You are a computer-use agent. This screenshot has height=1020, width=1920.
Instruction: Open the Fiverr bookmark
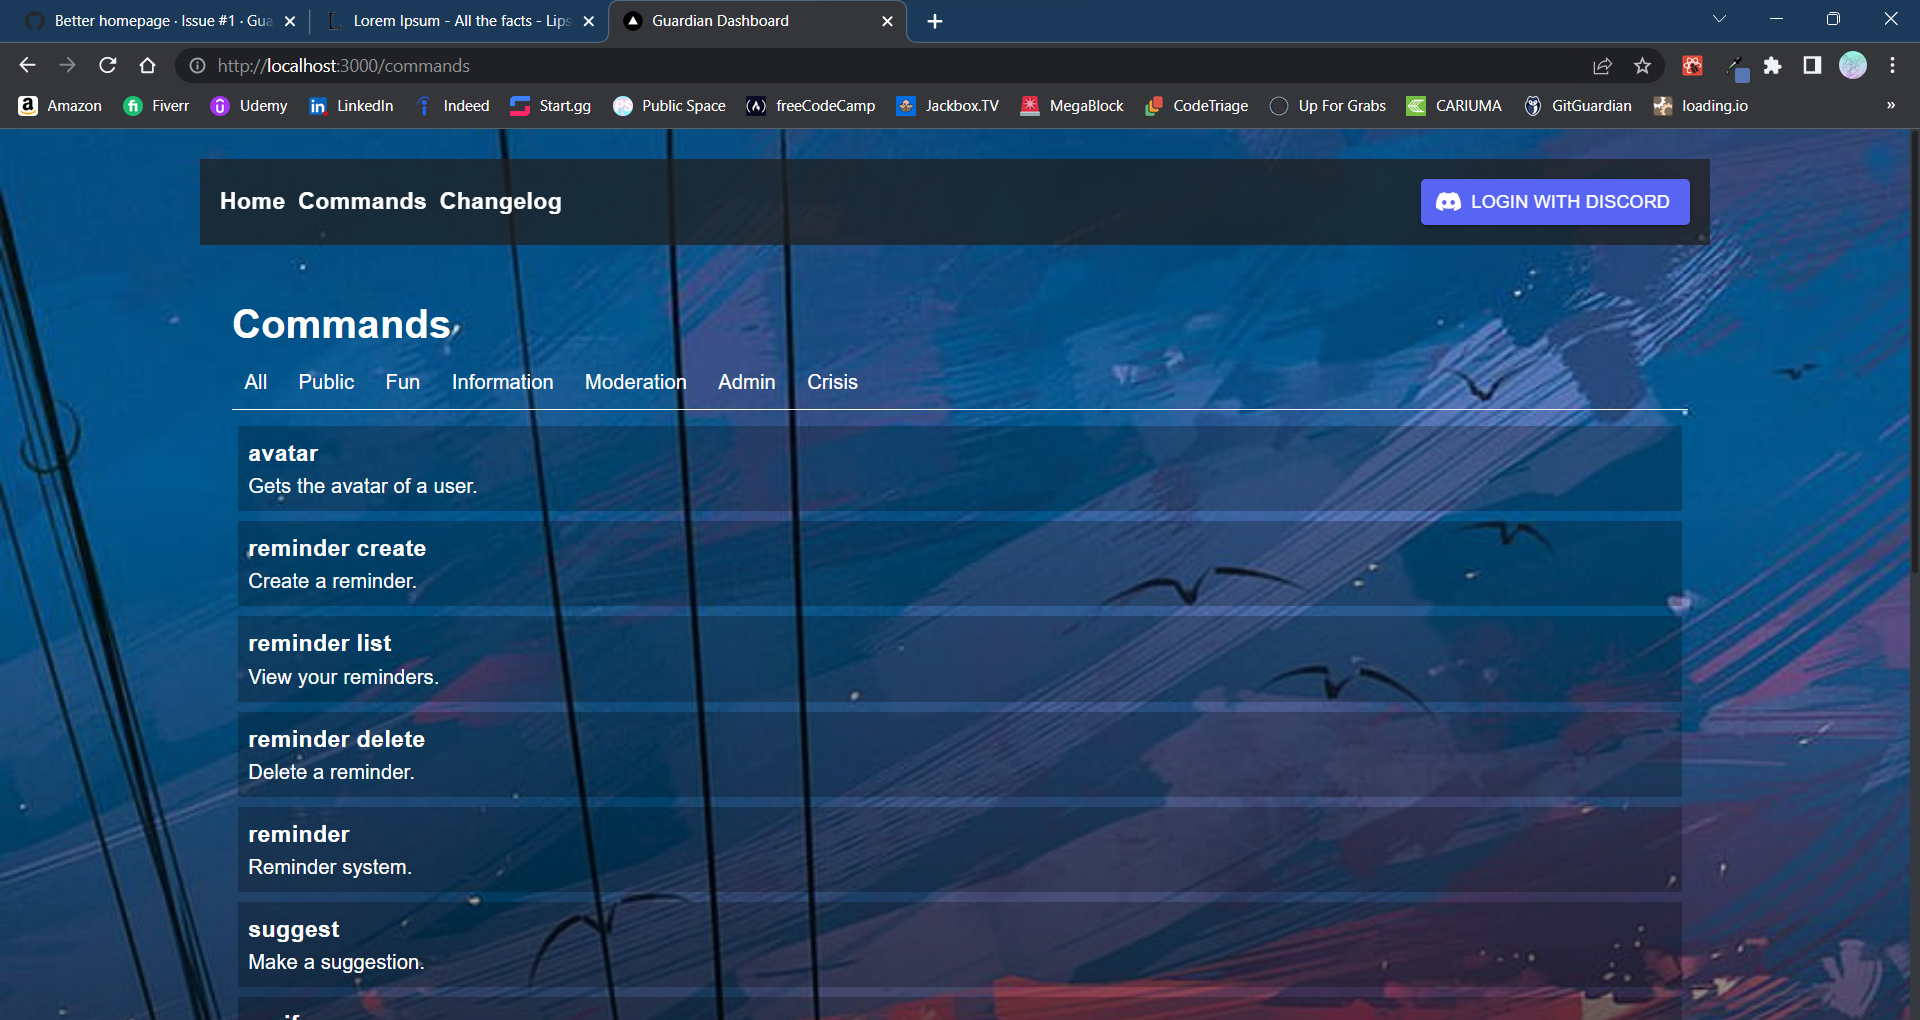156,106
